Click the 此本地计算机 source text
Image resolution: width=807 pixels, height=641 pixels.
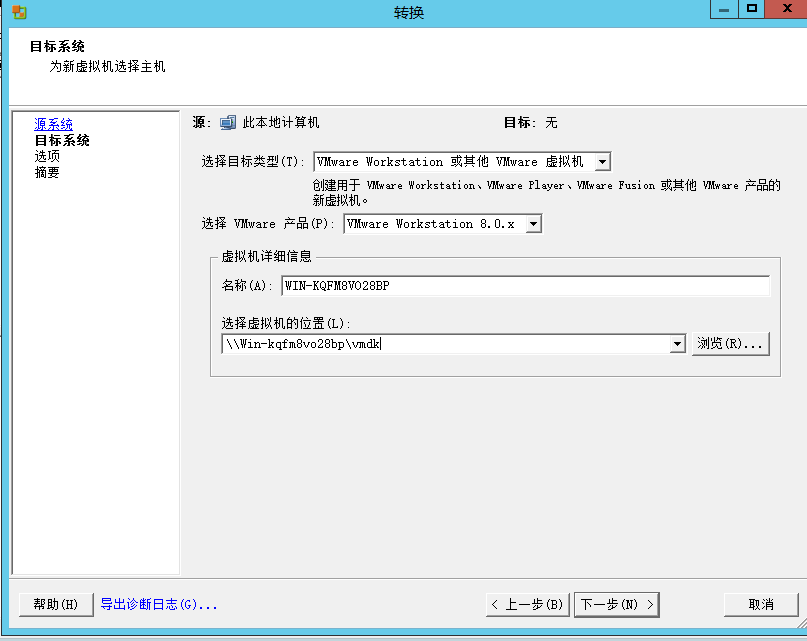(x=281, y=123)
